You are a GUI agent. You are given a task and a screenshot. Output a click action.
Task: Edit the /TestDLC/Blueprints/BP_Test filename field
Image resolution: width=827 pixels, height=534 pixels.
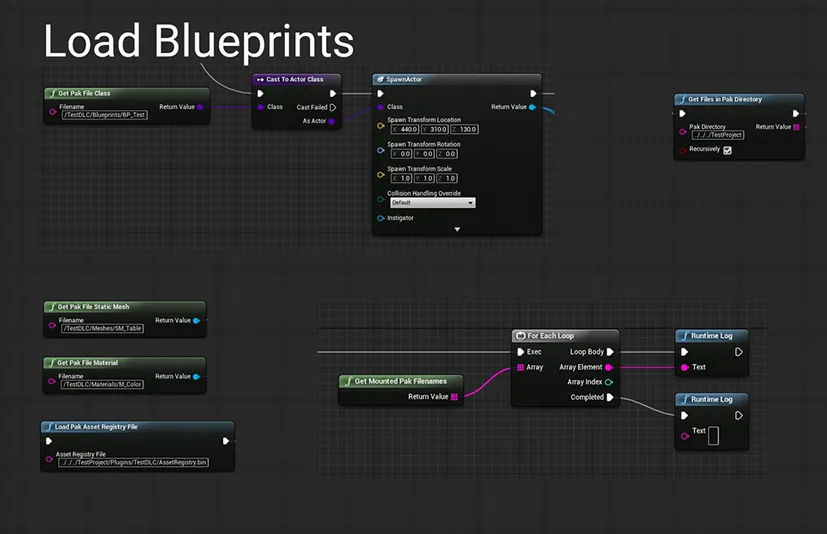[x=104, y=115]
